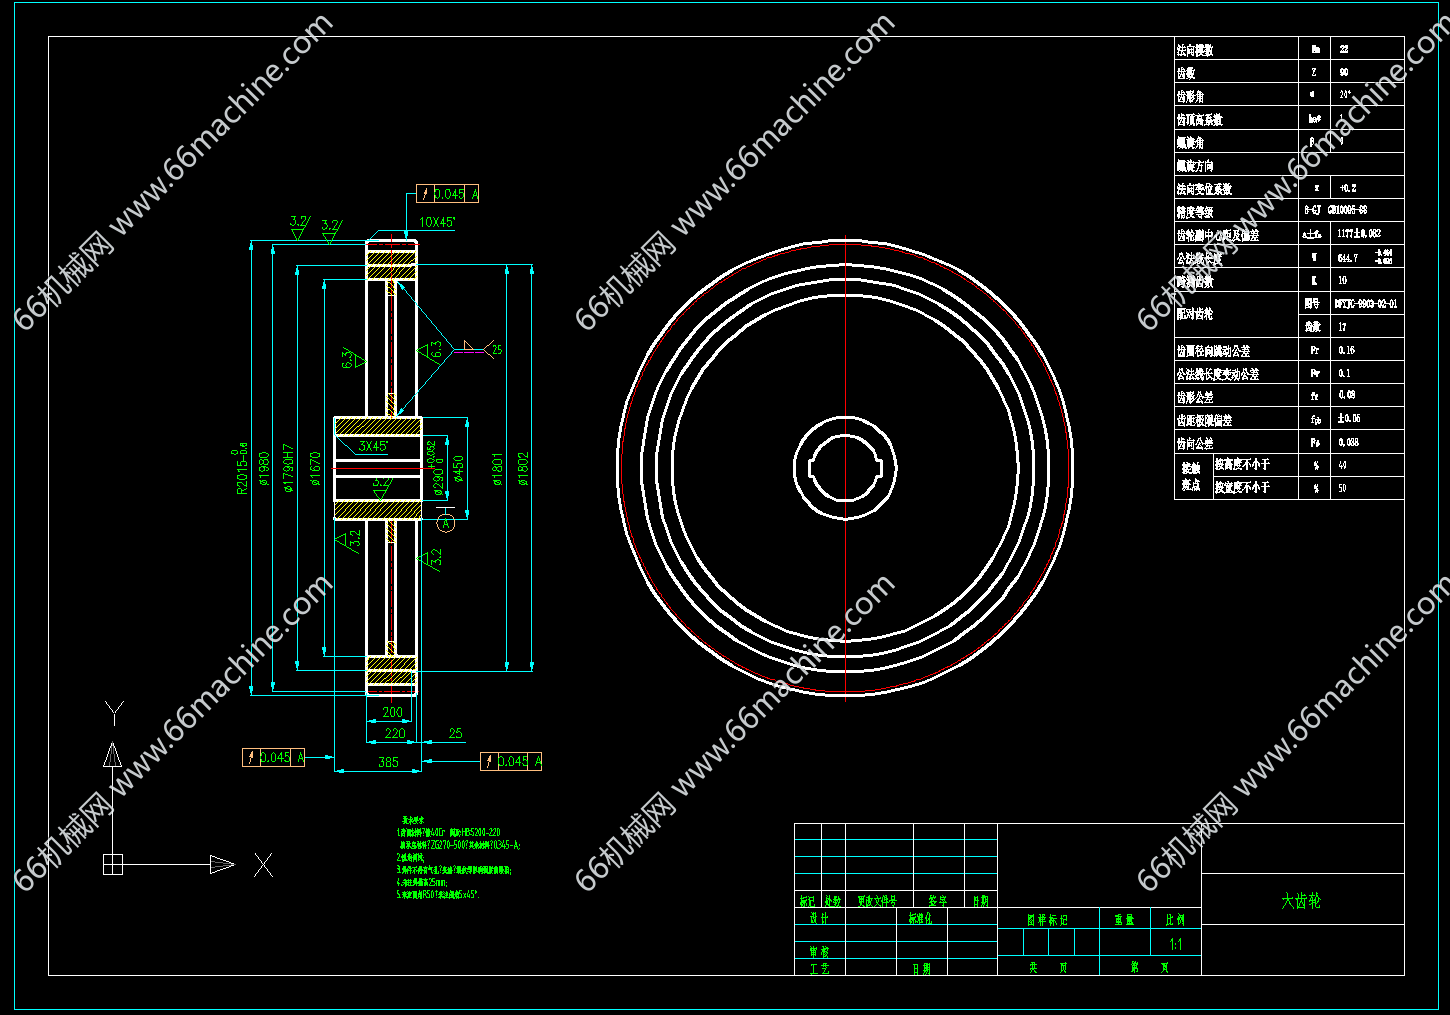Select the mating gear teeth value "17"
The width and height of the screenshot is (1450, 1015).
tap(1342, 326)
